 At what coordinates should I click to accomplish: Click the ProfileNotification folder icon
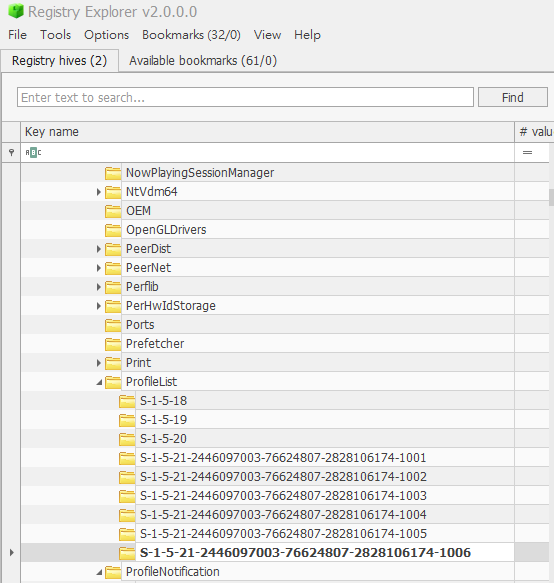(x=113, y=572)
